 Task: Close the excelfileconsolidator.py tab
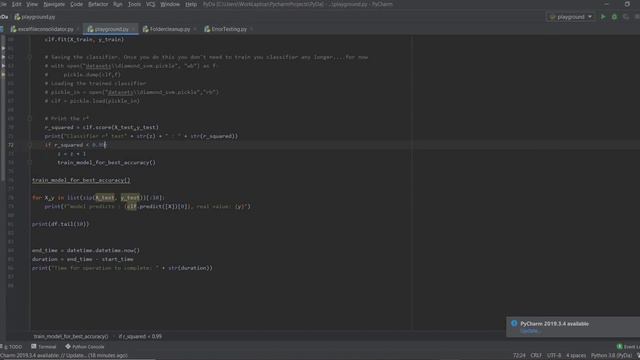pos(77,29)
